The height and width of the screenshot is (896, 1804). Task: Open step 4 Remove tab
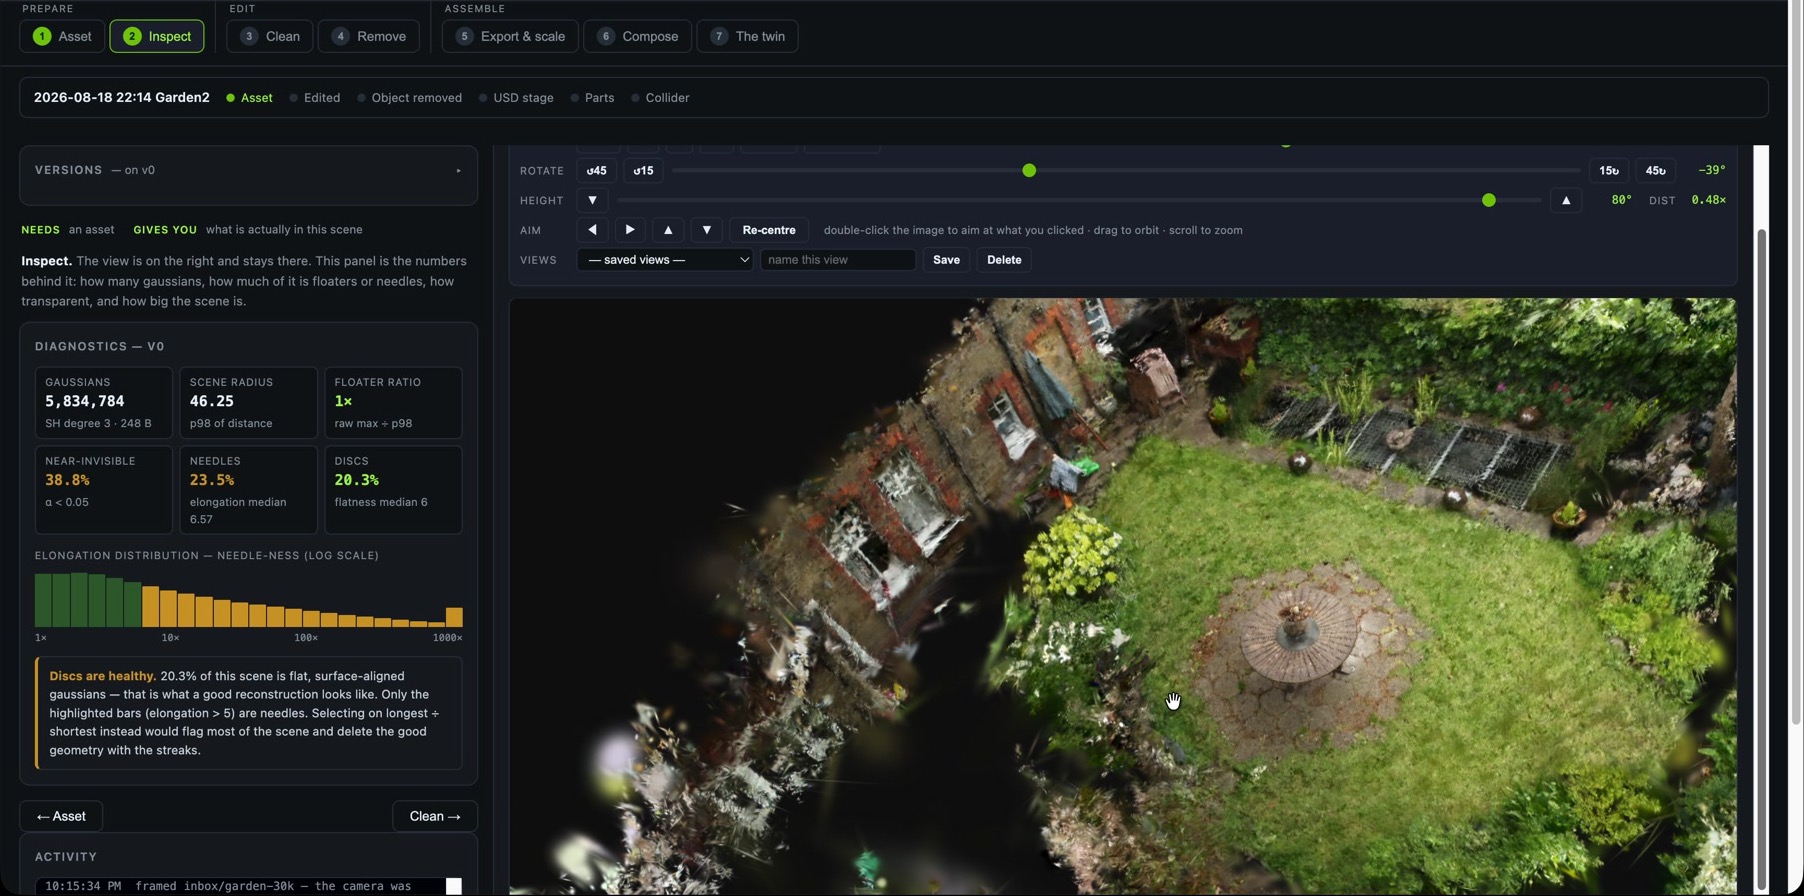coord(369,36)
